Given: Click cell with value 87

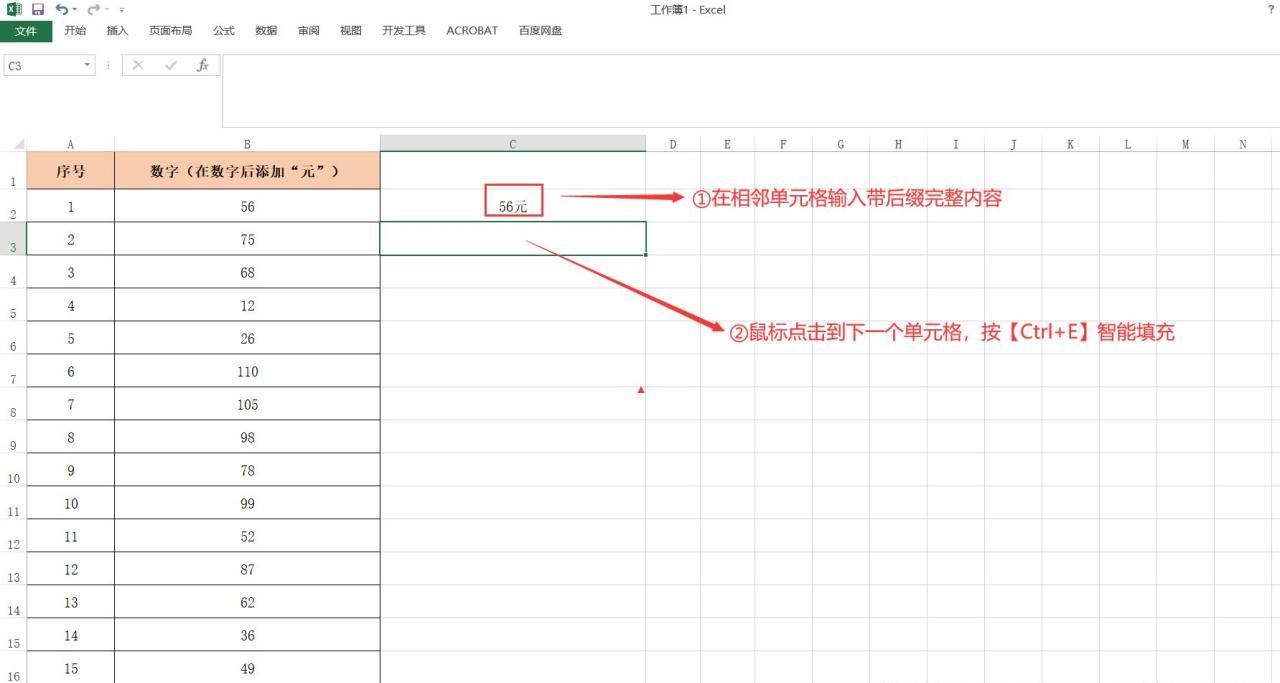Looking at the screenshot, I should click(x=247, y=569).
